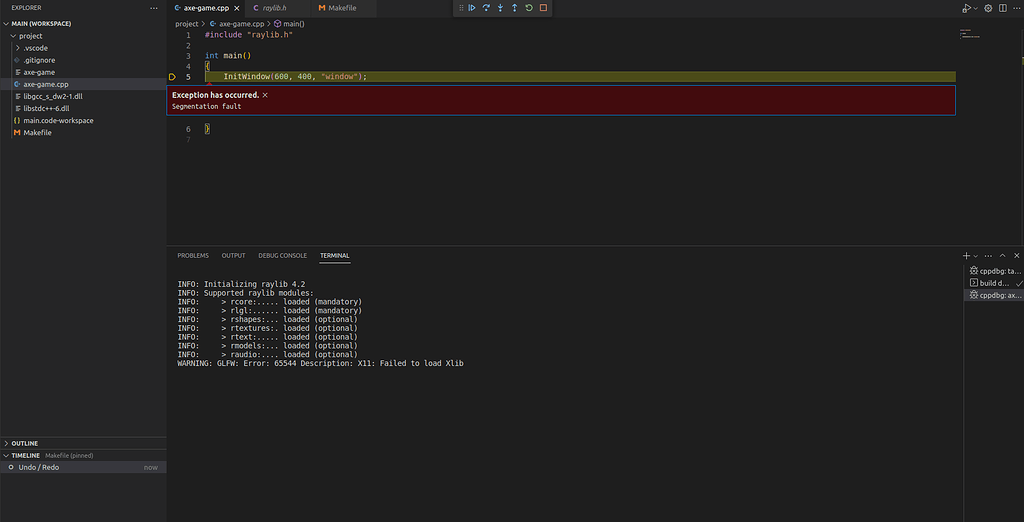The width and height of the screenshot is (1024, 522).
Task: Click the debug Step Into icon
Action: 500,8
